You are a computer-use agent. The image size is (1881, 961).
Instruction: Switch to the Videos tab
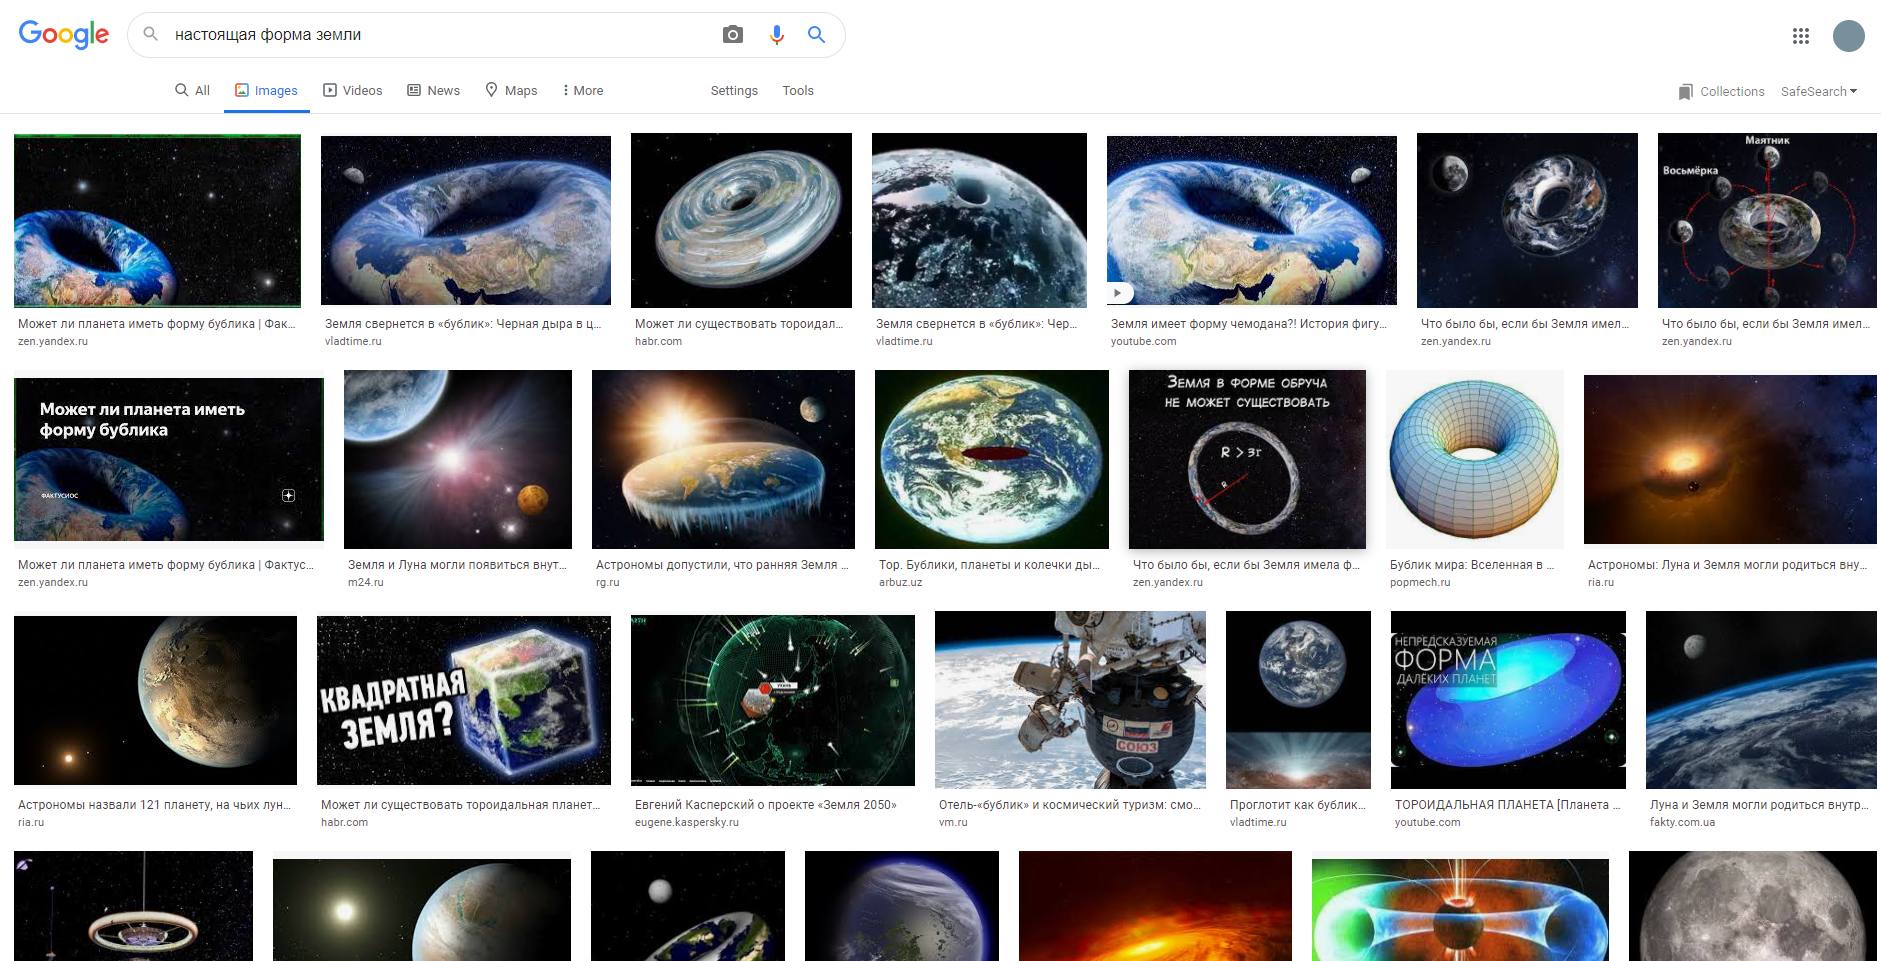(353, 90)
